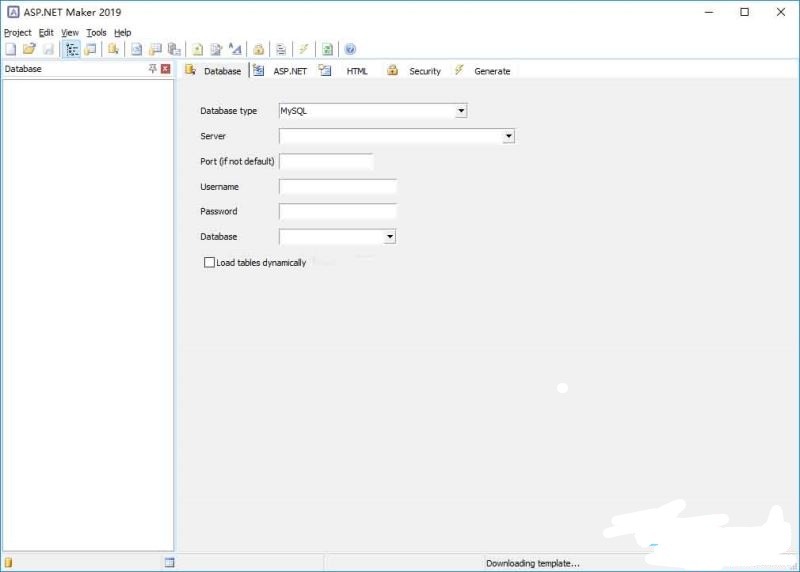
Task: Click the Port input field
Action: (x=326, y=162)
